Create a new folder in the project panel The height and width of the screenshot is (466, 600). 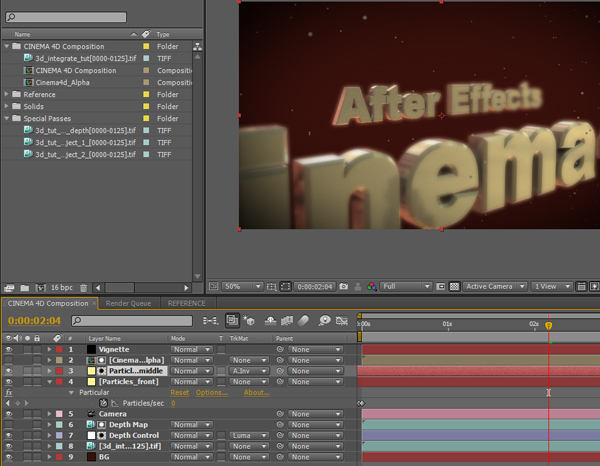point(25,288)
